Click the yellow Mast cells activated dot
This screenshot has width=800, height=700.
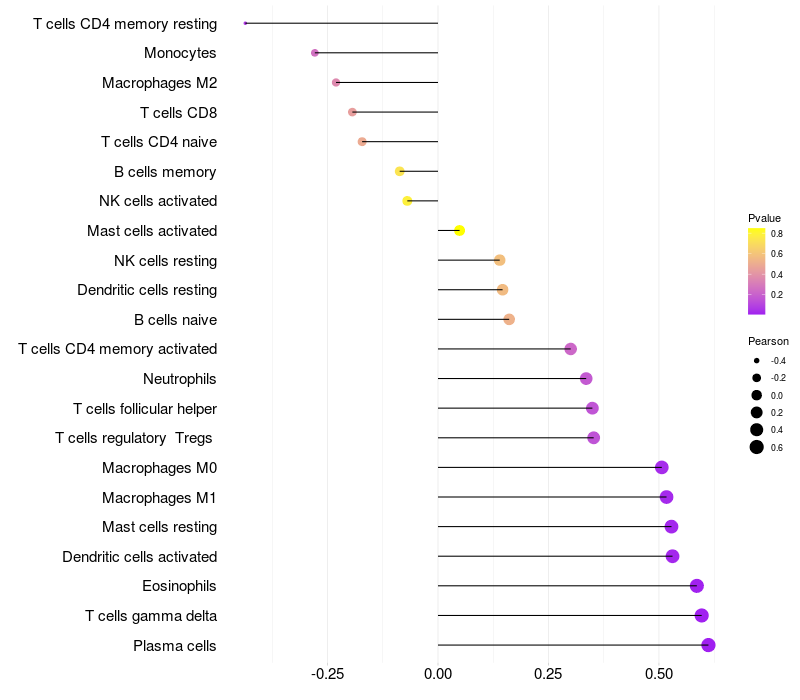tap(459, 231)
